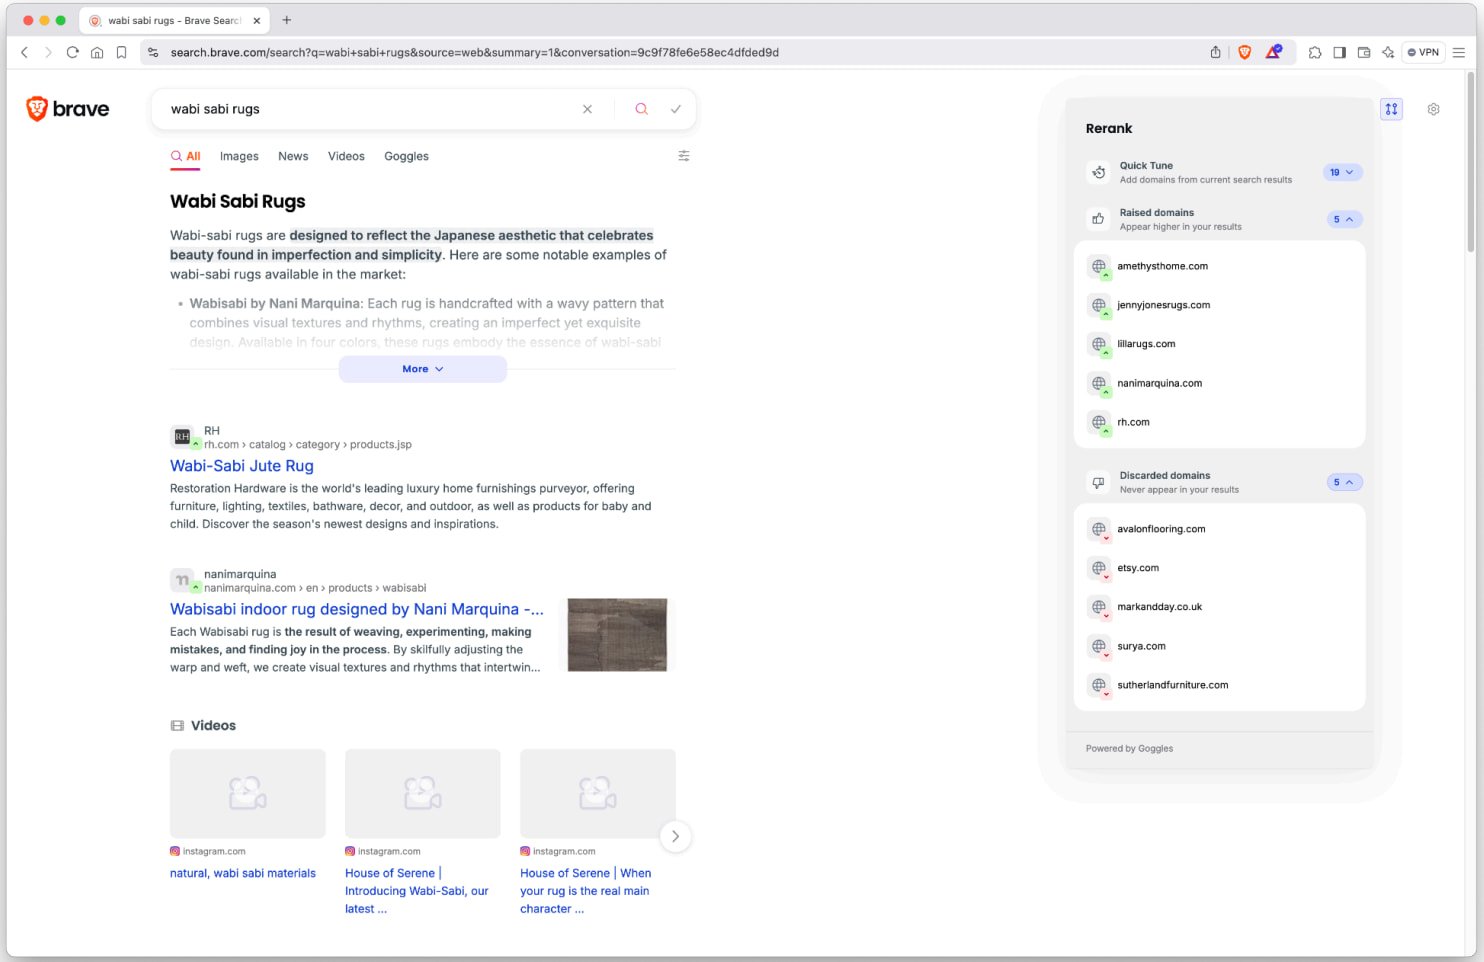Collapse the Discarded domains 5 list

pos(1344,482)
